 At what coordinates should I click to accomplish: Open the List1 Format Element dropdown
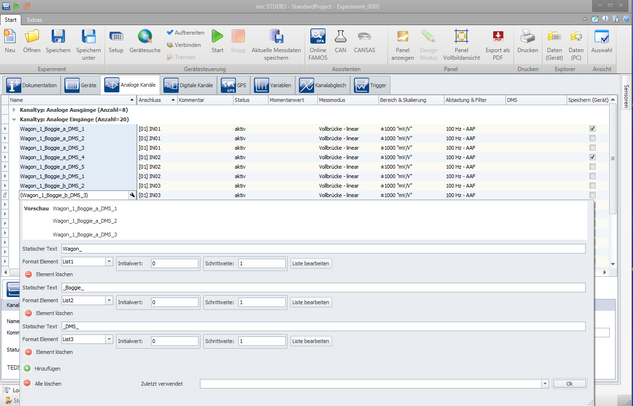(109, 262)
